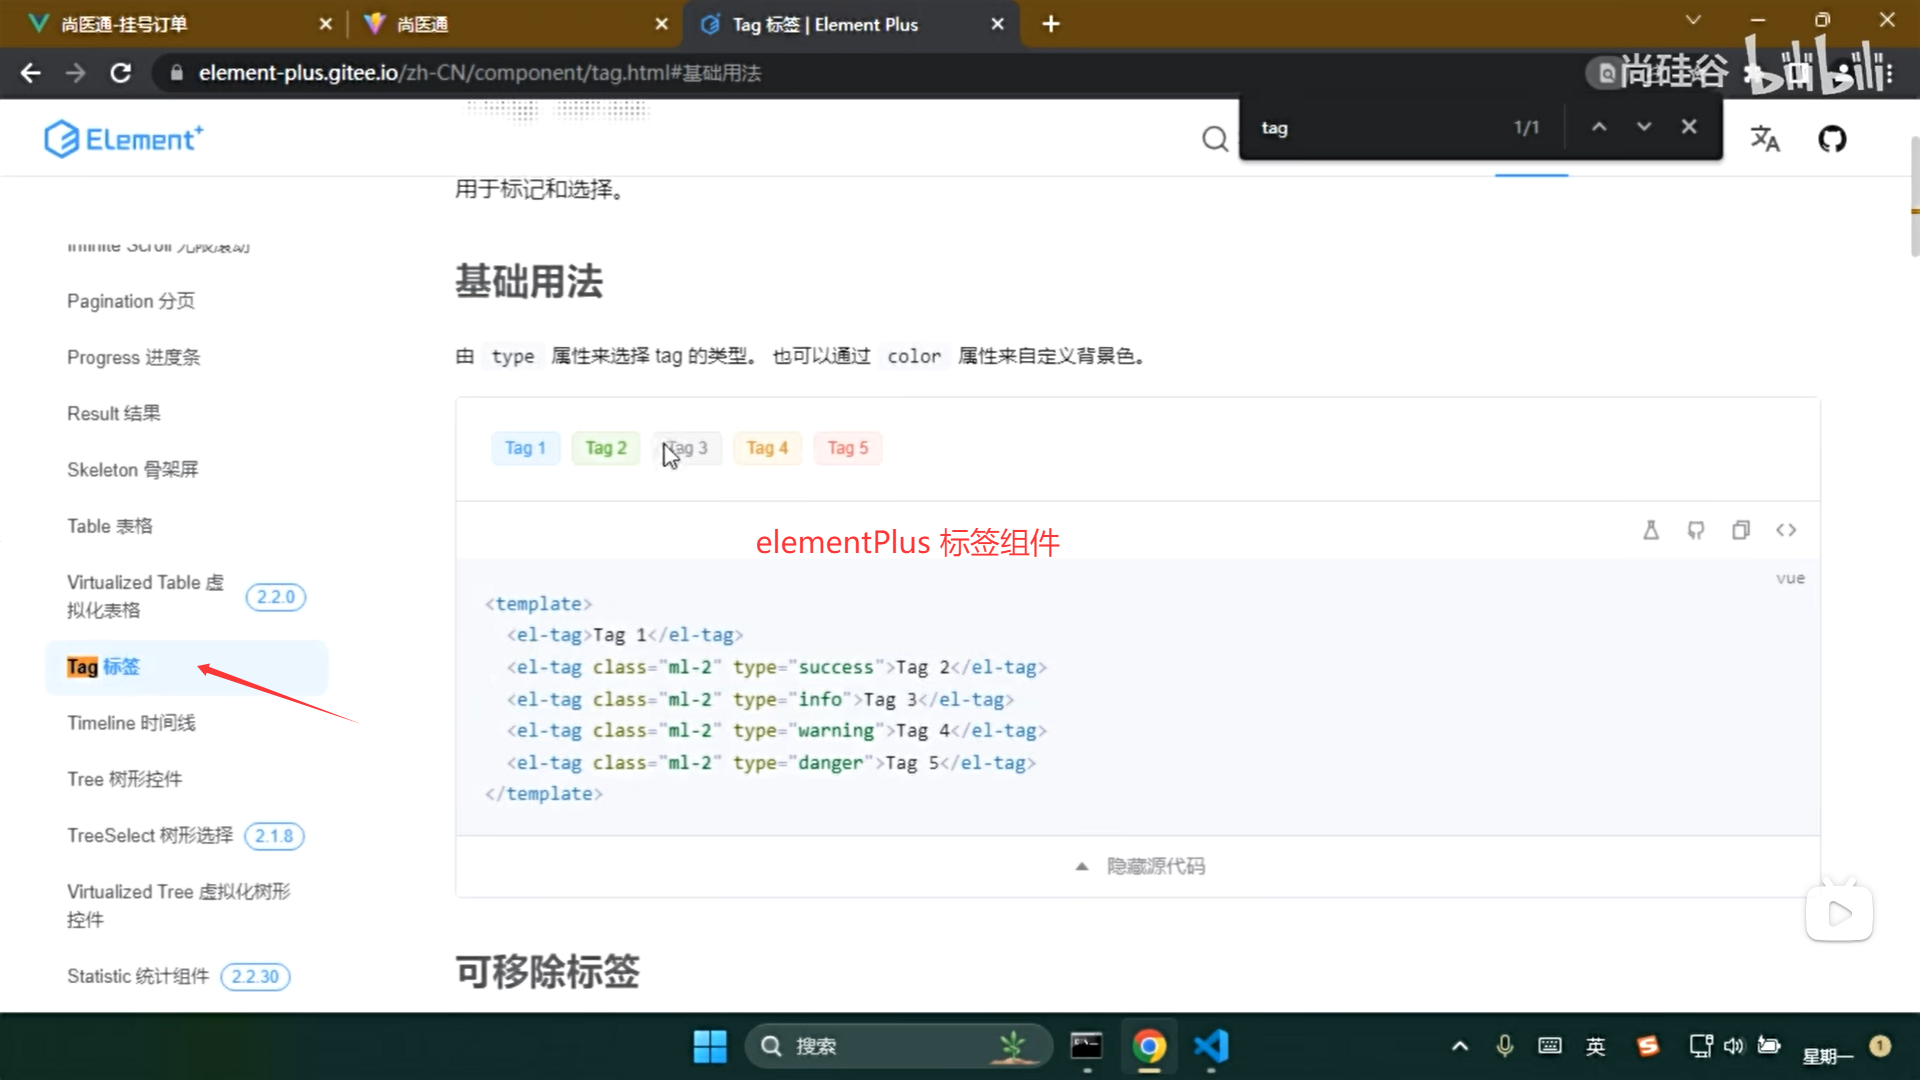Go to next find result arrow
The height and width of the screenshot is (1080, 1920).
pyautogui.click(x=1644, y=127)
